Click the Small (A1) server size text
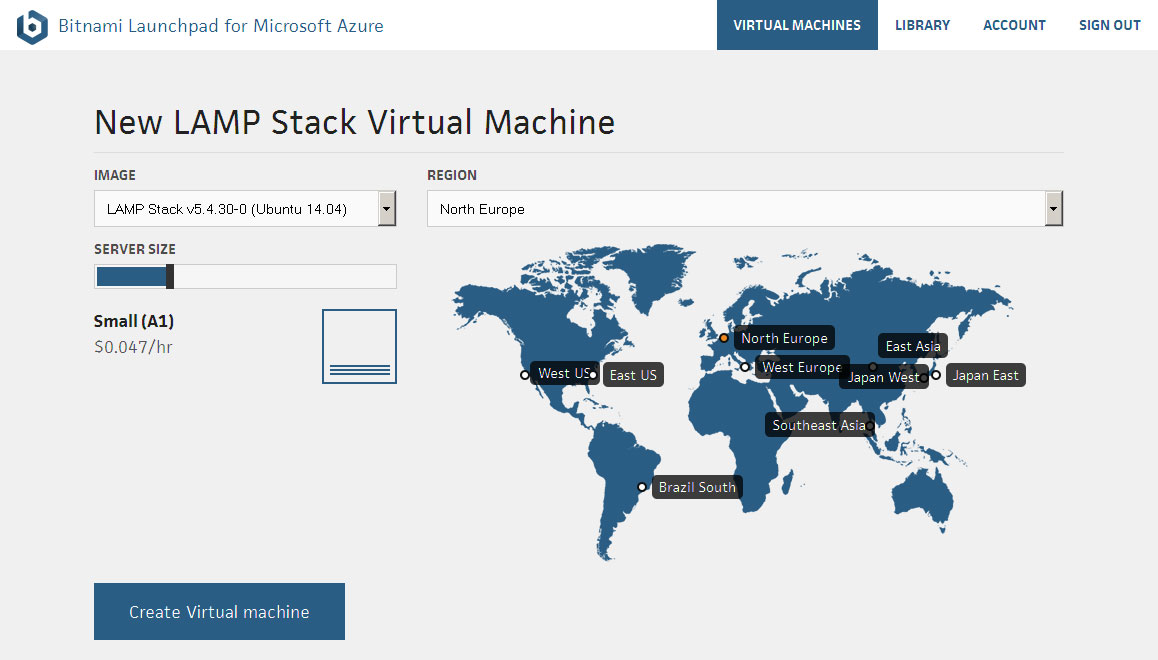The height and width of the screenshot is (660, 1158). pos(134,321)
